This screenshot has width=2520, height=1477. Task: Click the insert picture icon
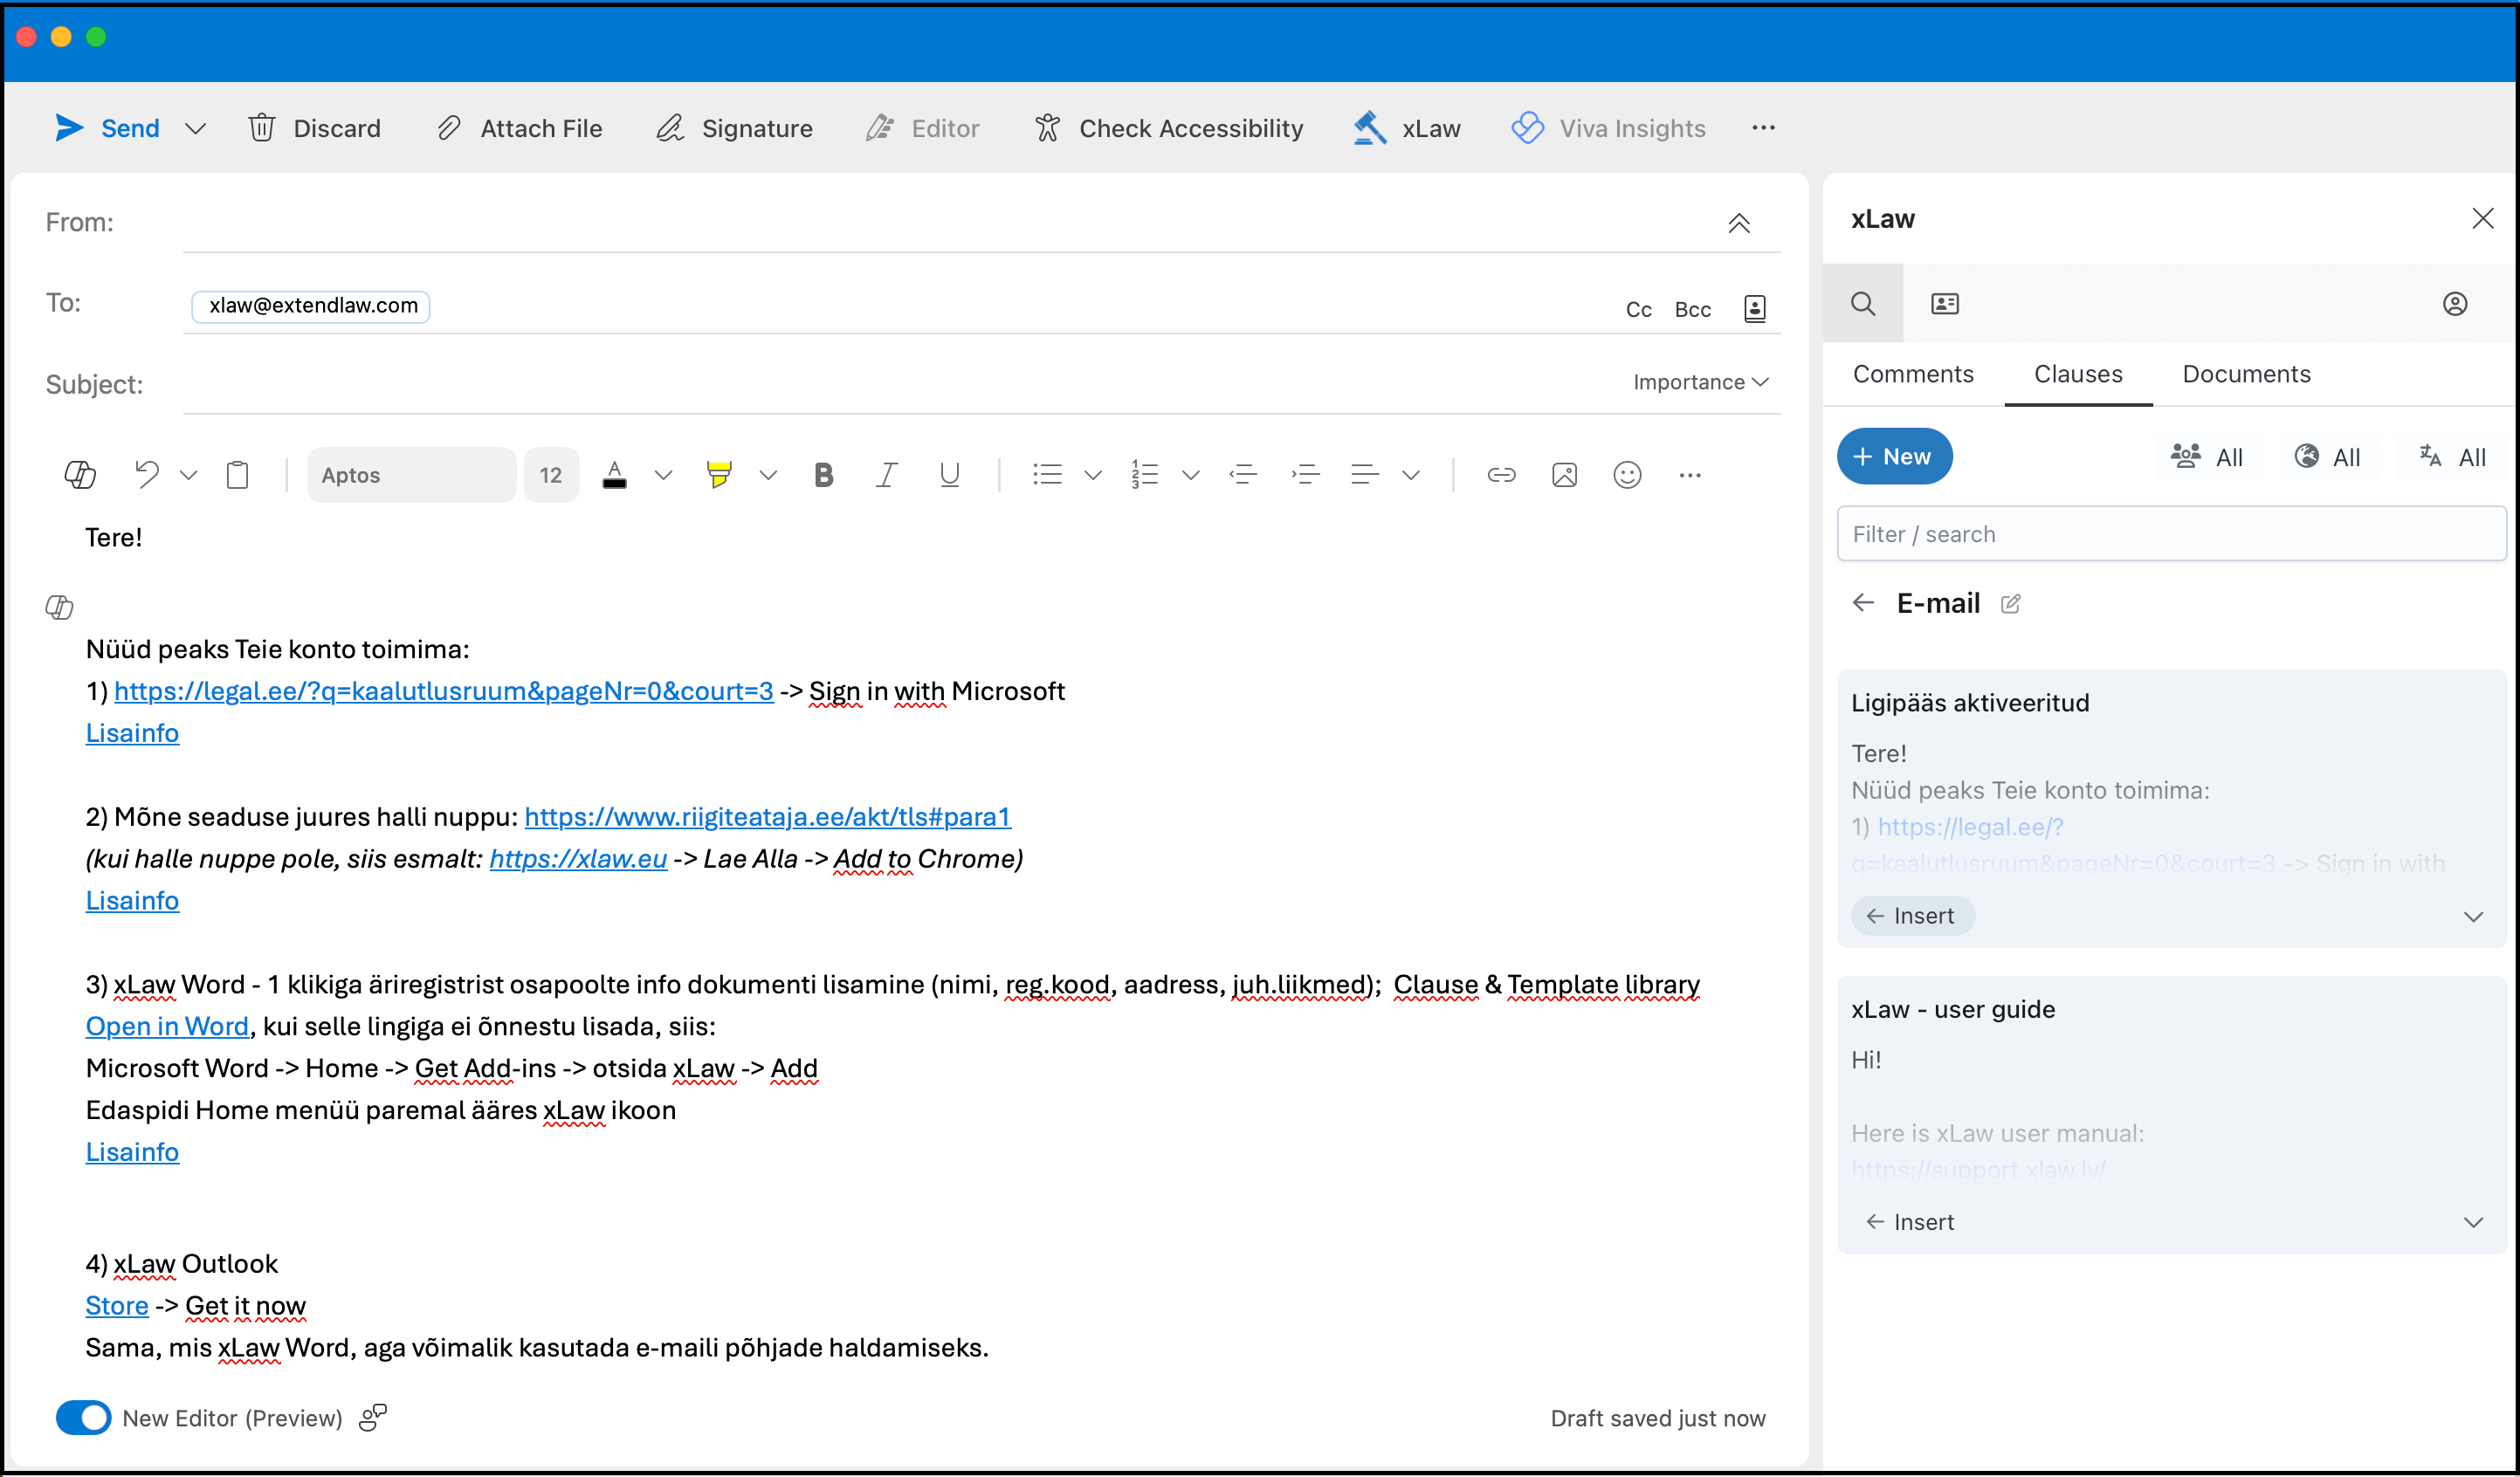(1563, 475)
